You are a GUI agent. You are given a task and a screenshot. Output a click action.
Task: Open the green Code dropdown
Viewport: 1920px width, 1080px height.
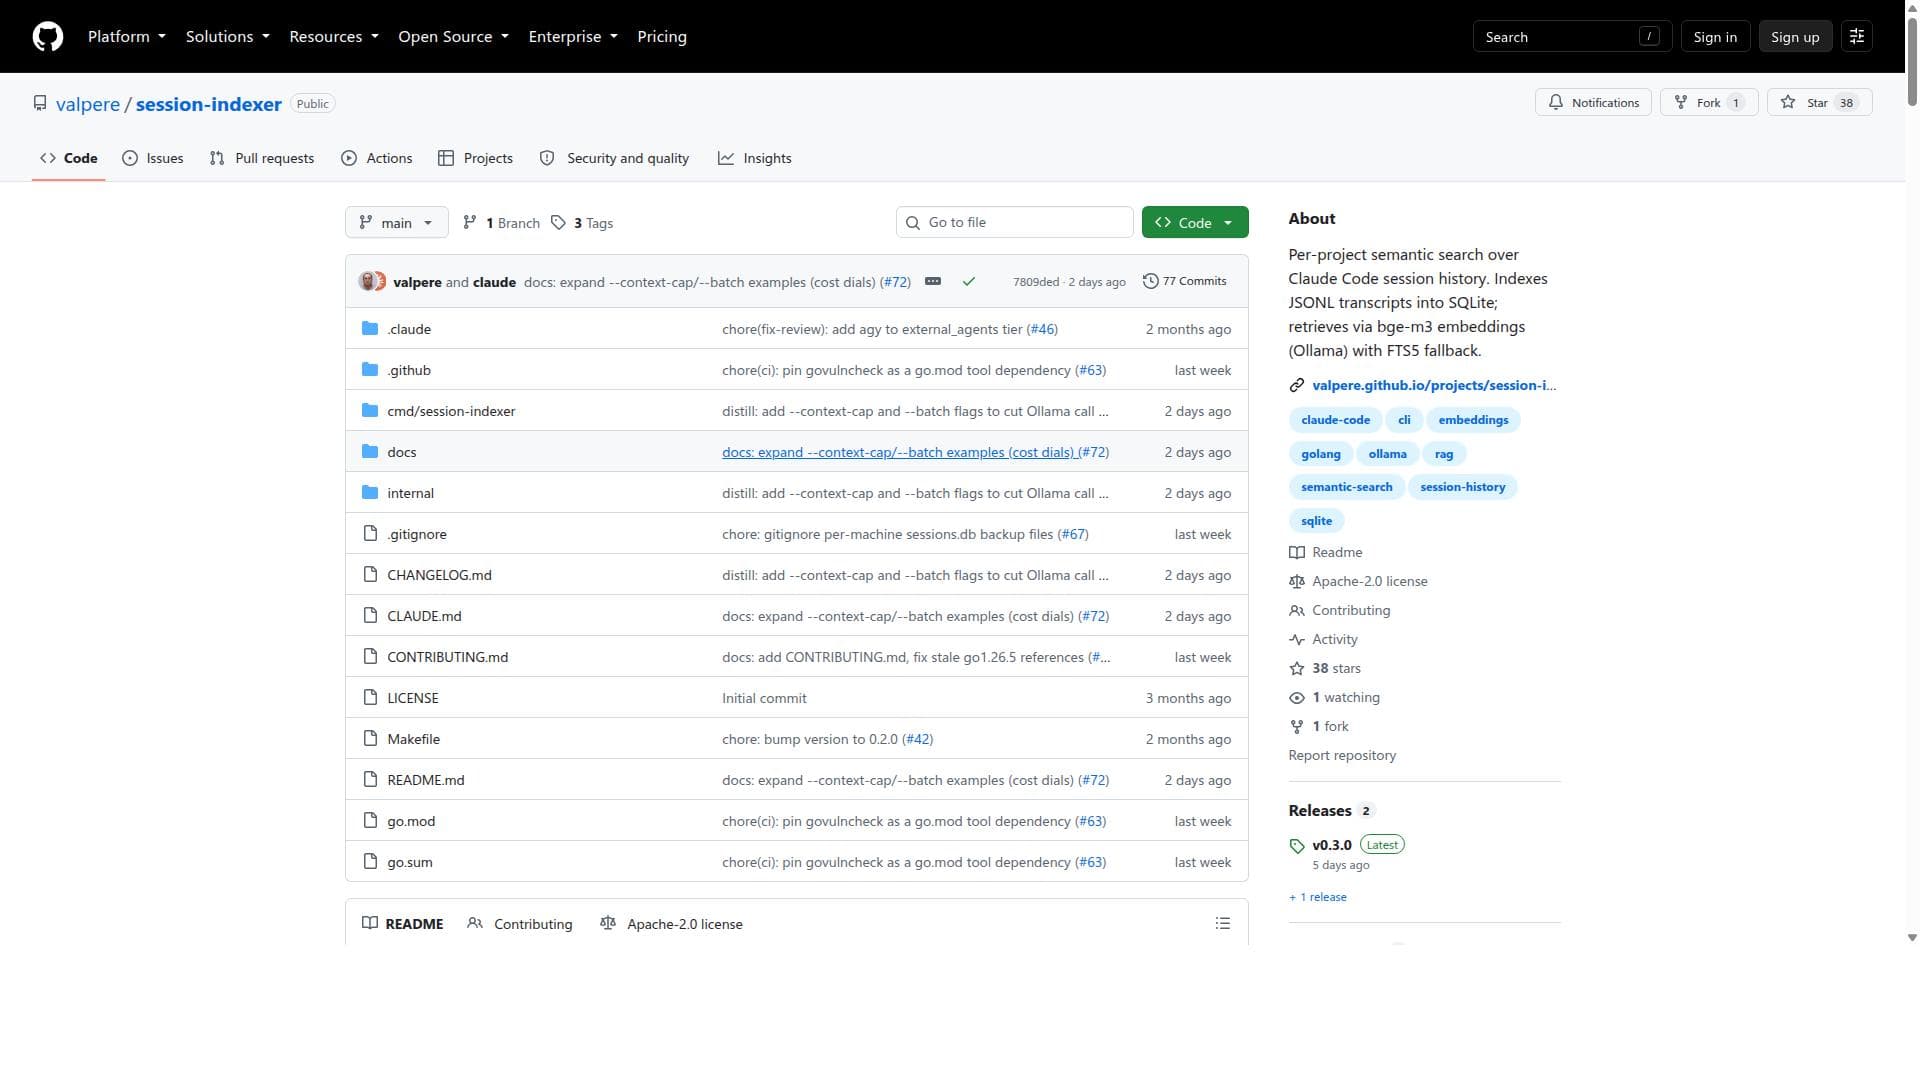[x=1195, y=223]
